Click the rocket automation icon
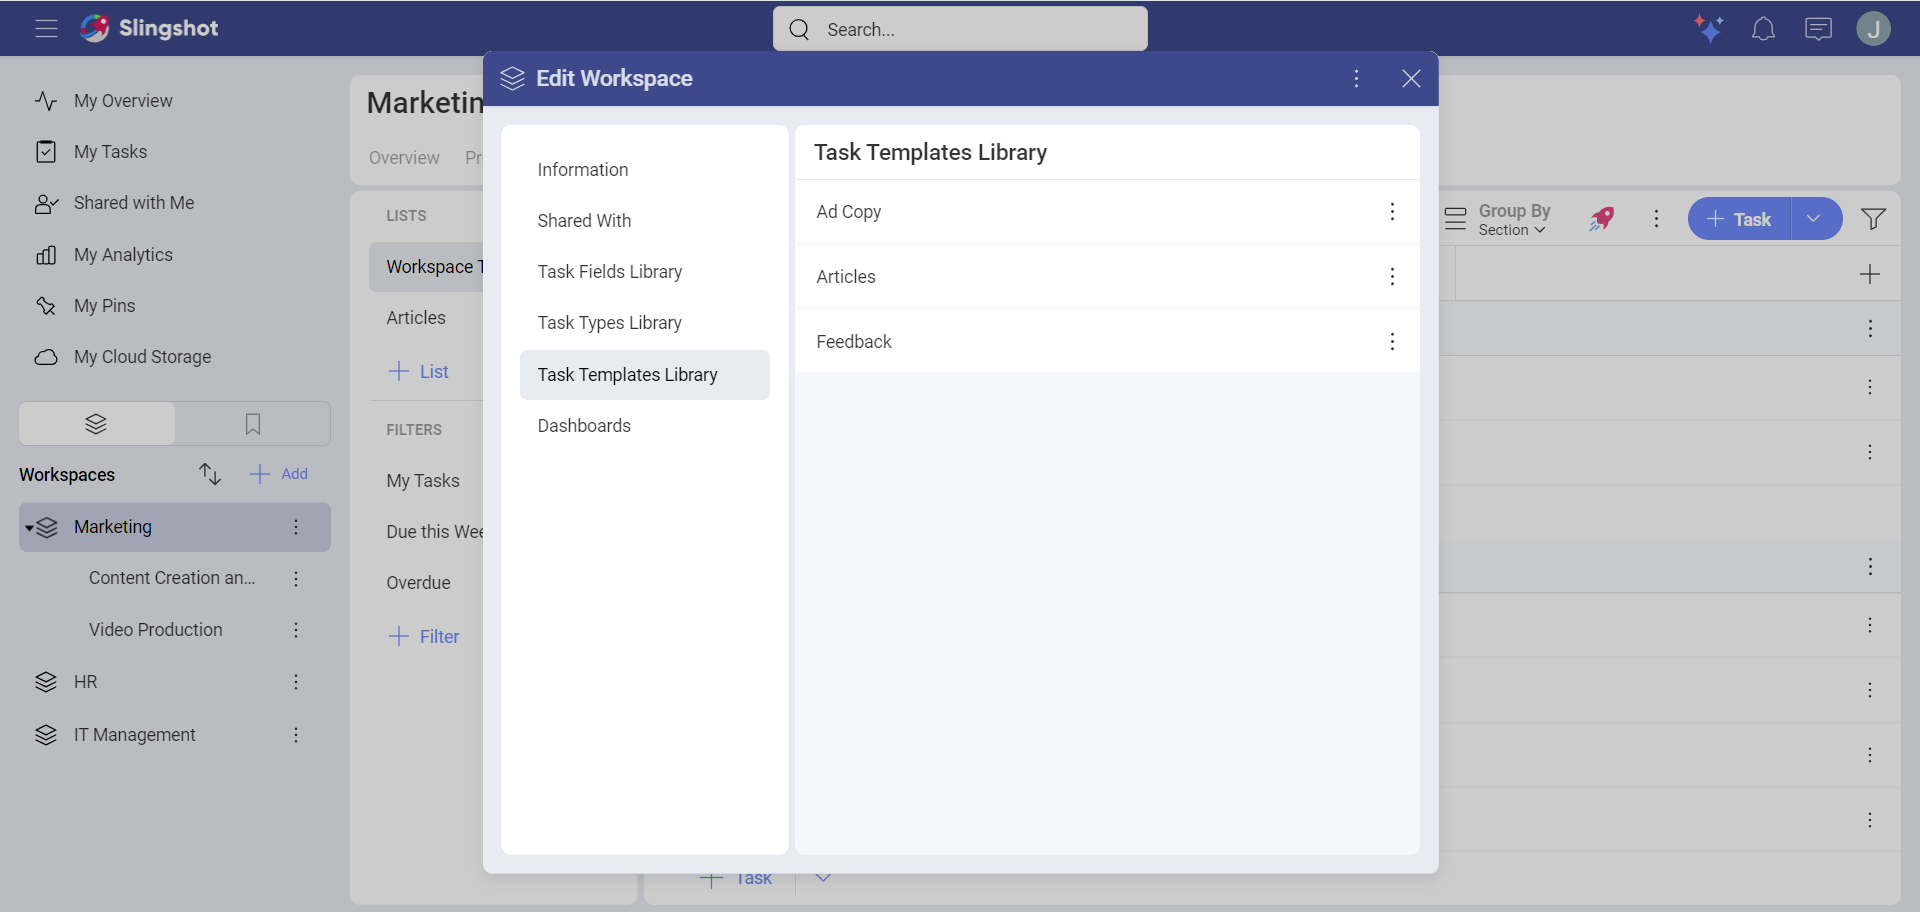Viewport: 1920px width, 912px height. tap(1602, 219)
